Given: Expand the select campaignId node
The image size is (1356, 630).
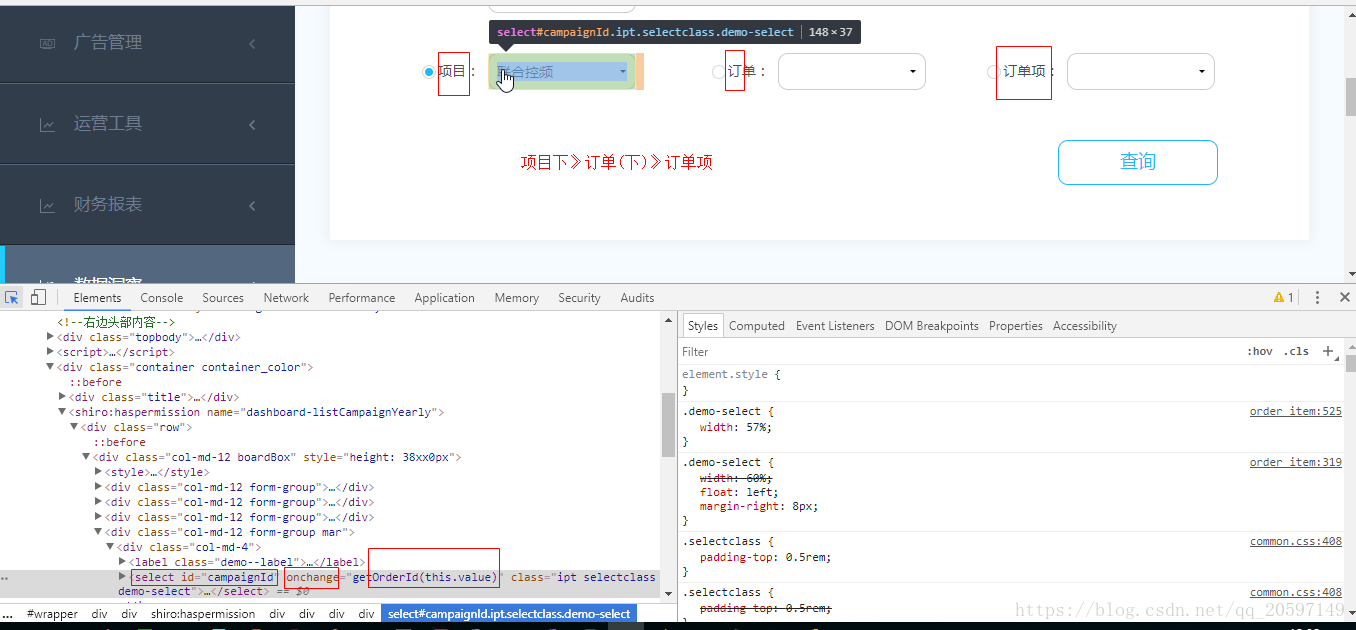Looking at the screenshot, I should point(122,577).
